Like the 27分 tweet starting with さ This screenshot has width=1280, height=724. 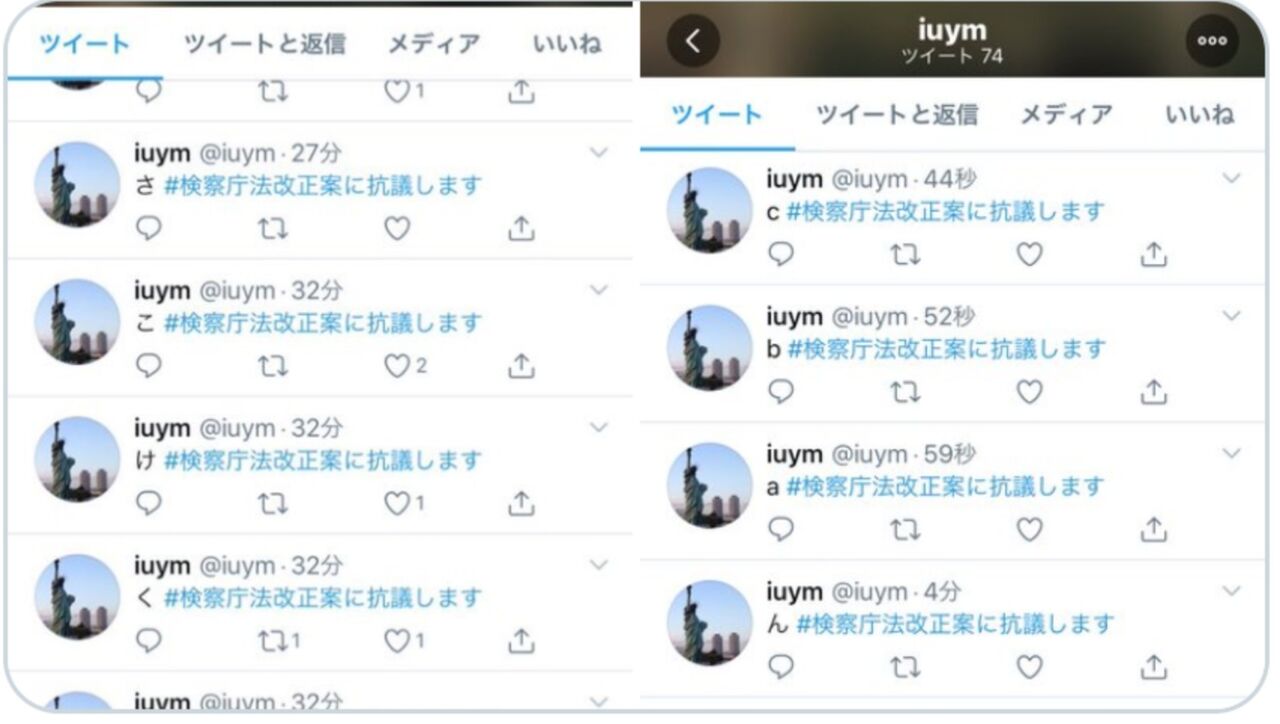(398, 229)
